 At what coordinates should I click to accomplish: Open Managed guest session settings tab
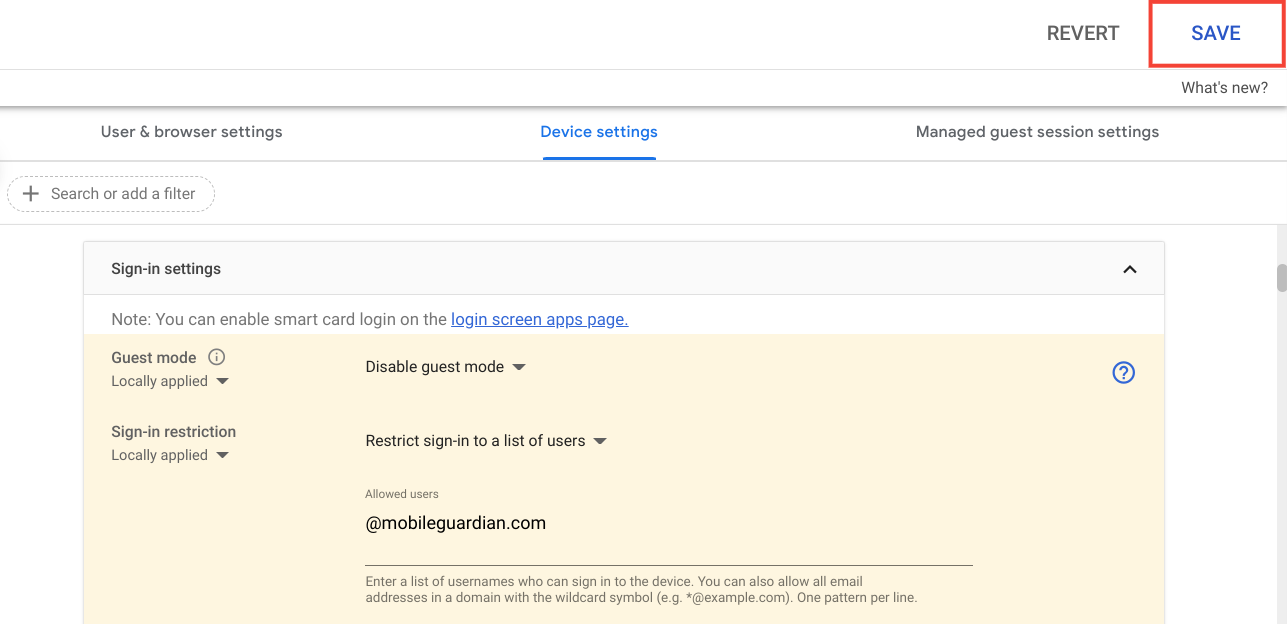point(1037,132)
